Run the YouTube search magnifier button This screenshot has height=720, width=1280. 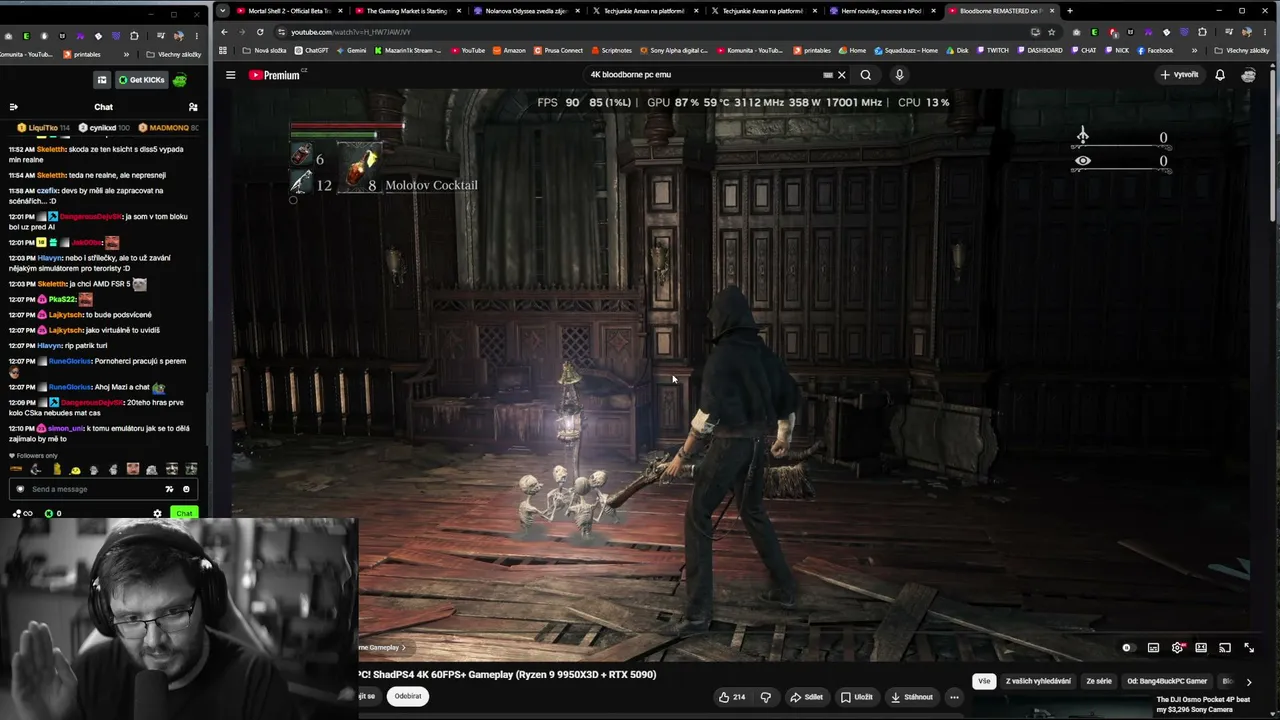866,75
